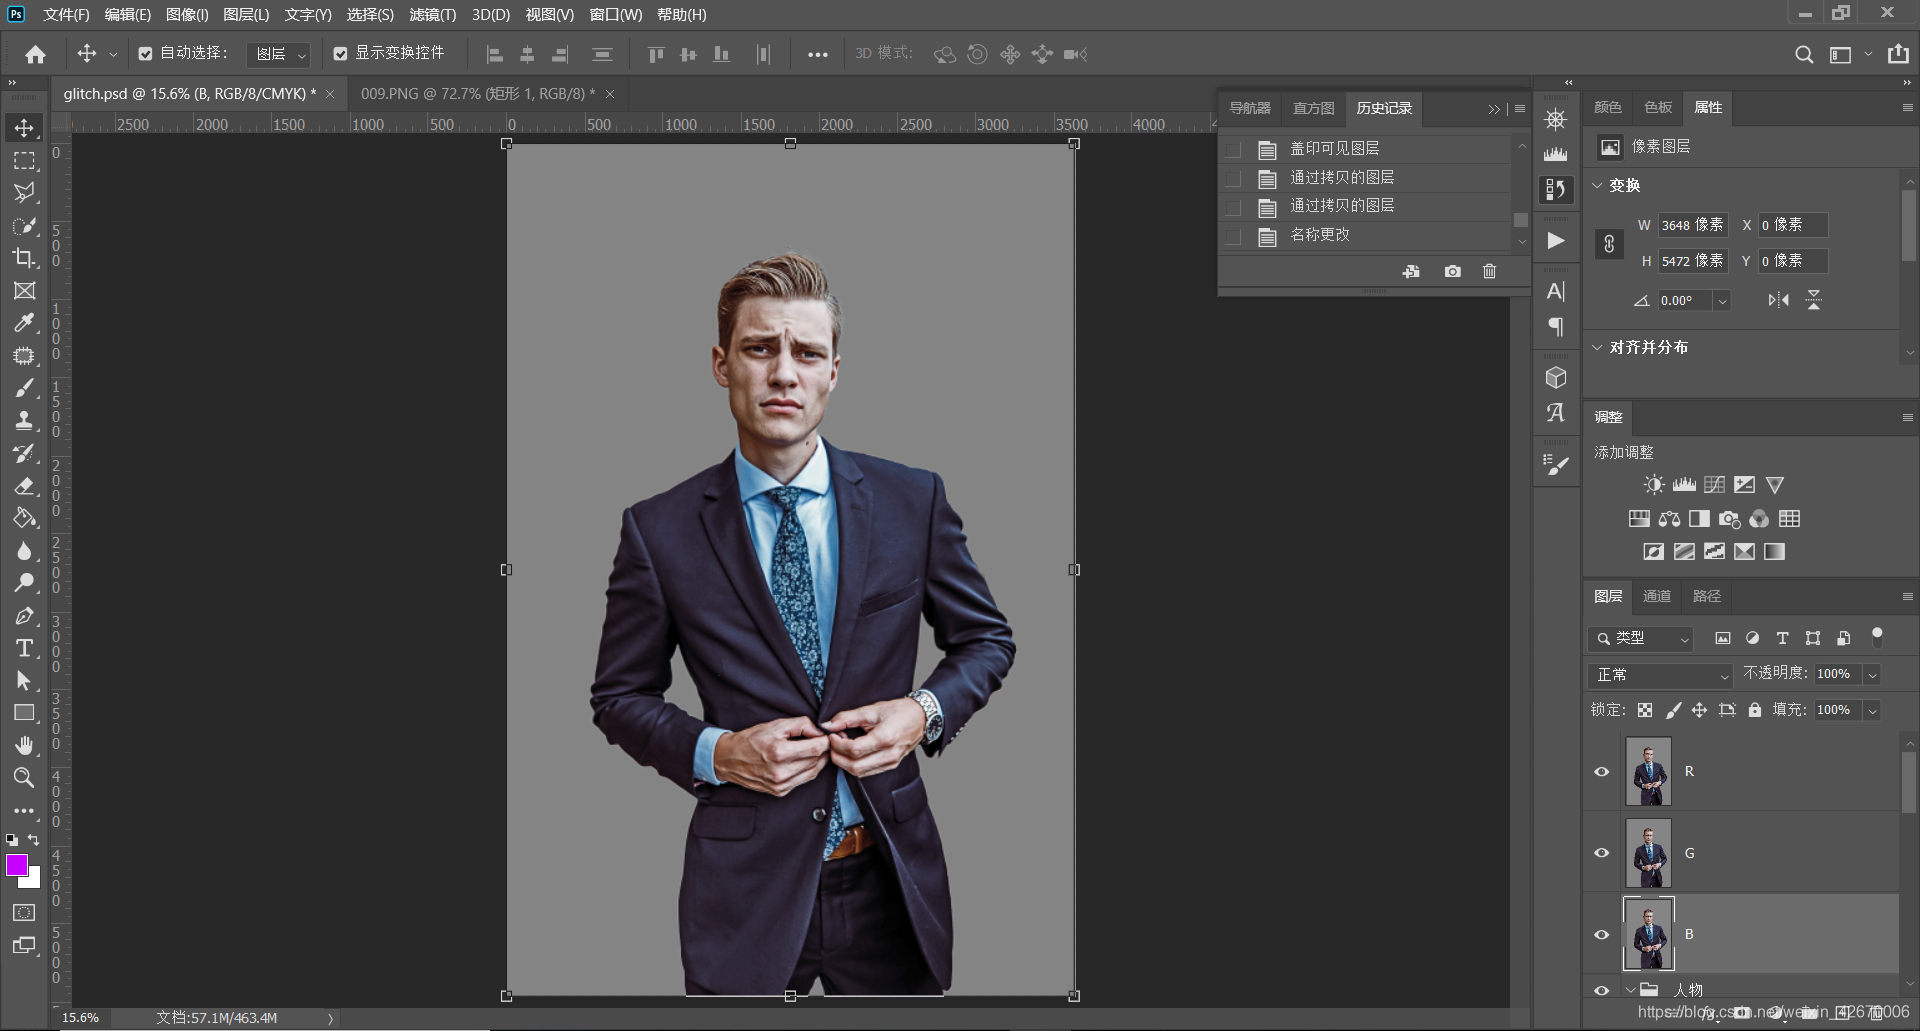The width and height of the screenshot is (1920, 1031).
Task: Open the layer opacity dropdown arrow
Action: pos(1872,675)
